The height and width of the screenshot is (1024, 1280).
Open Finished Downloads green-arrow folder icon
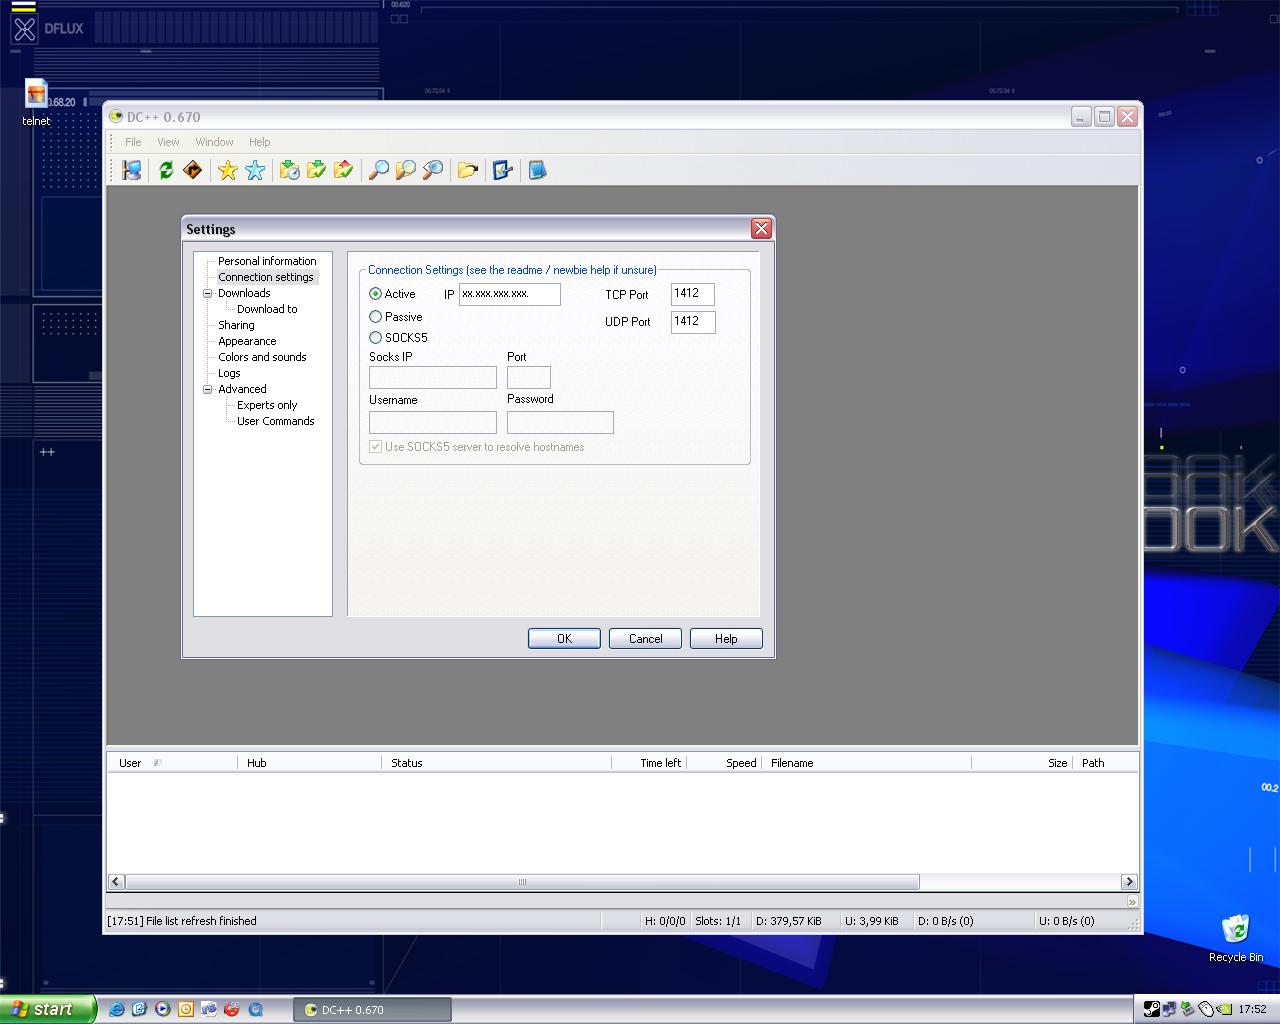[317, 170]
